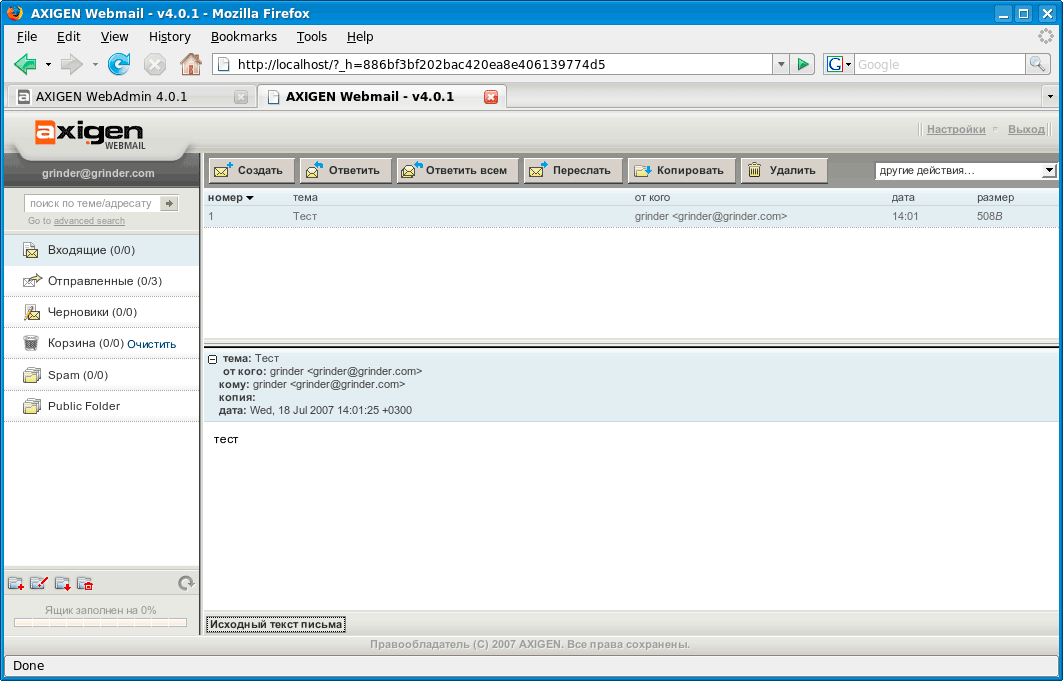1063x681 pixels.
Task: Click the Firefox forward arrow
Action: tap(71, 64)
